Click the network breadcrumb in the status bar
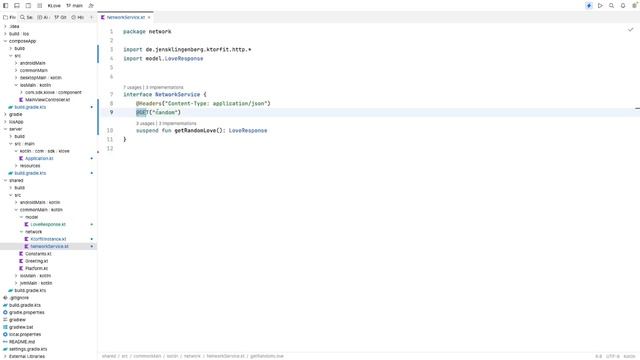Image resolution: width=640 pixels, height=360 pixels. [192, 356]
